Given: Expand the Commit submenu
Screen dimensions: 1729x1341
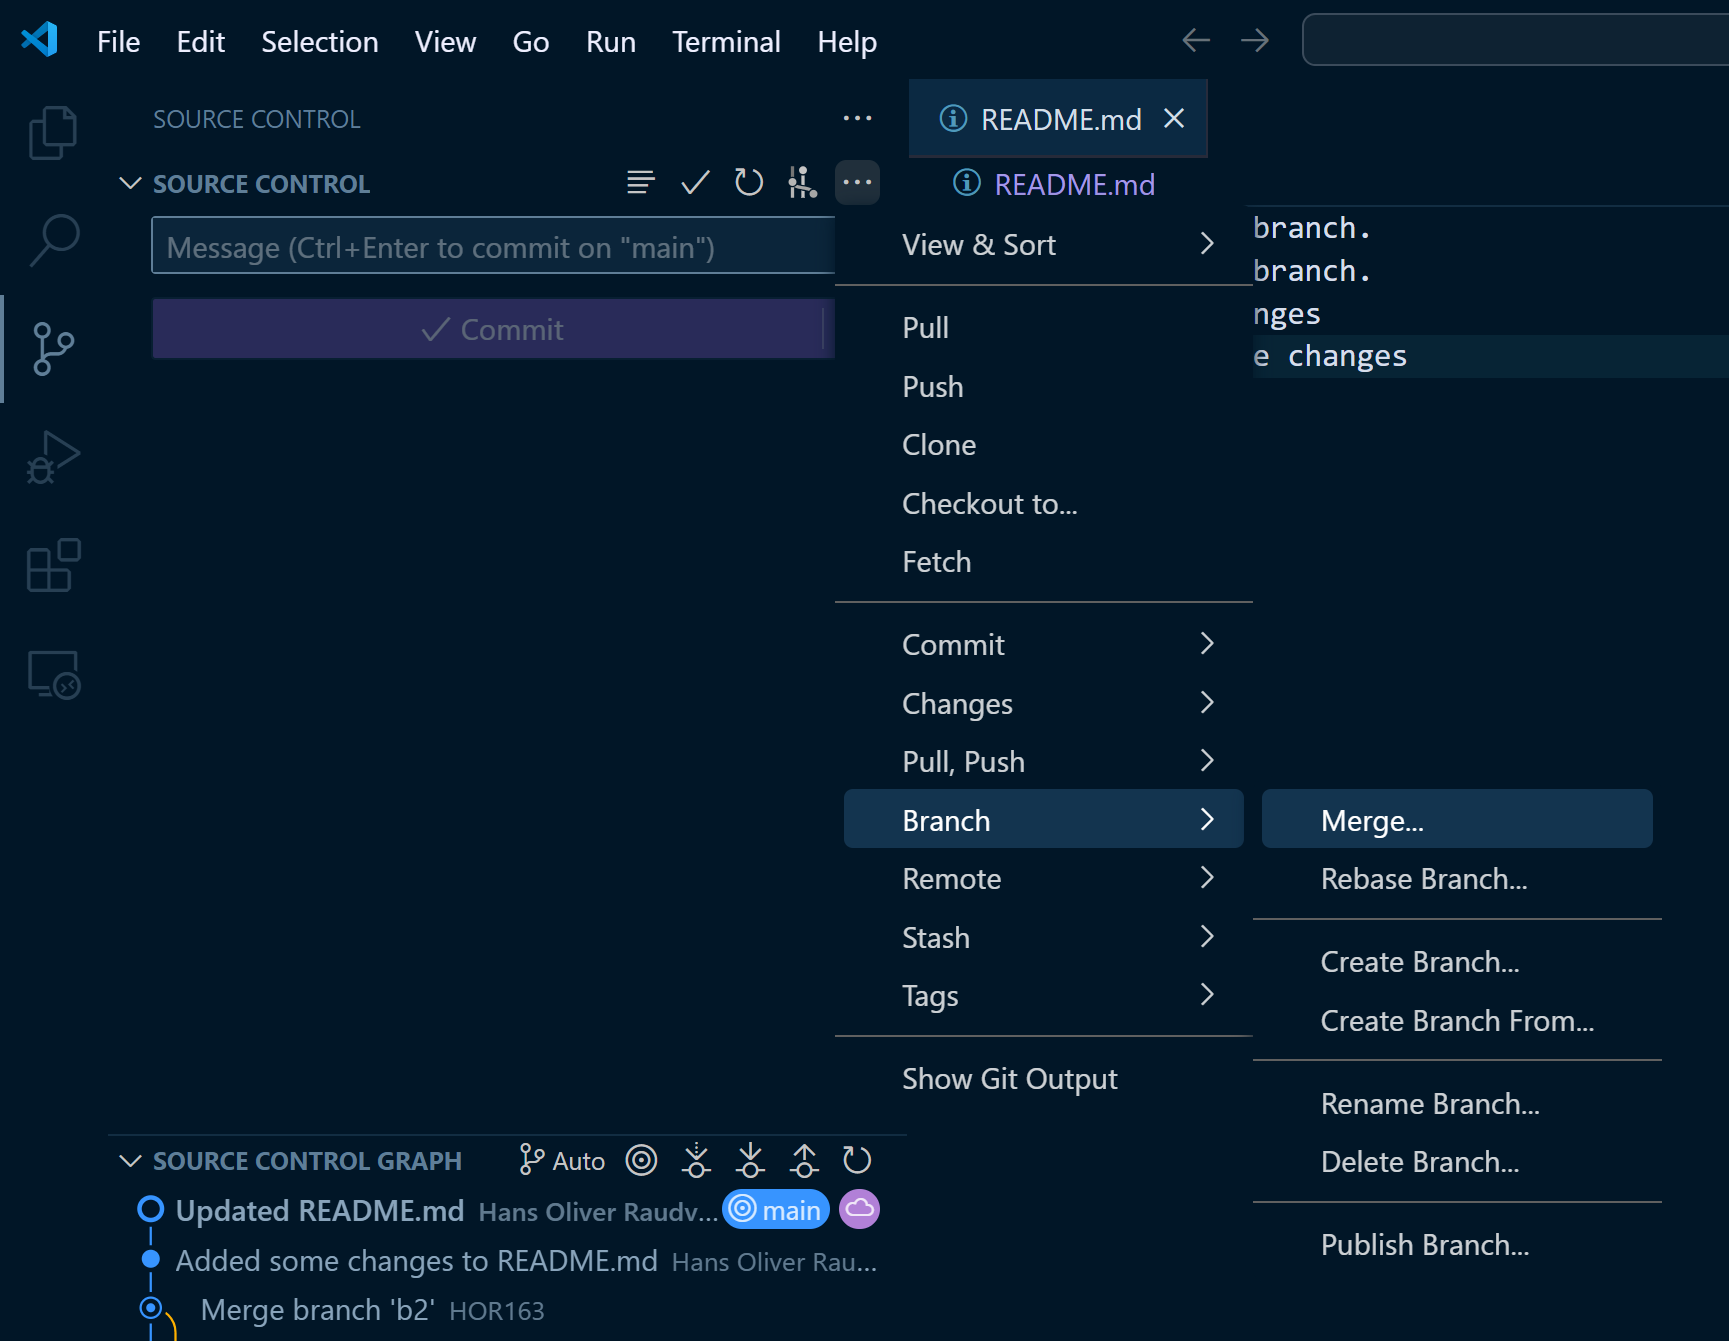Looking at the screenshot, I should point(1043,644).
